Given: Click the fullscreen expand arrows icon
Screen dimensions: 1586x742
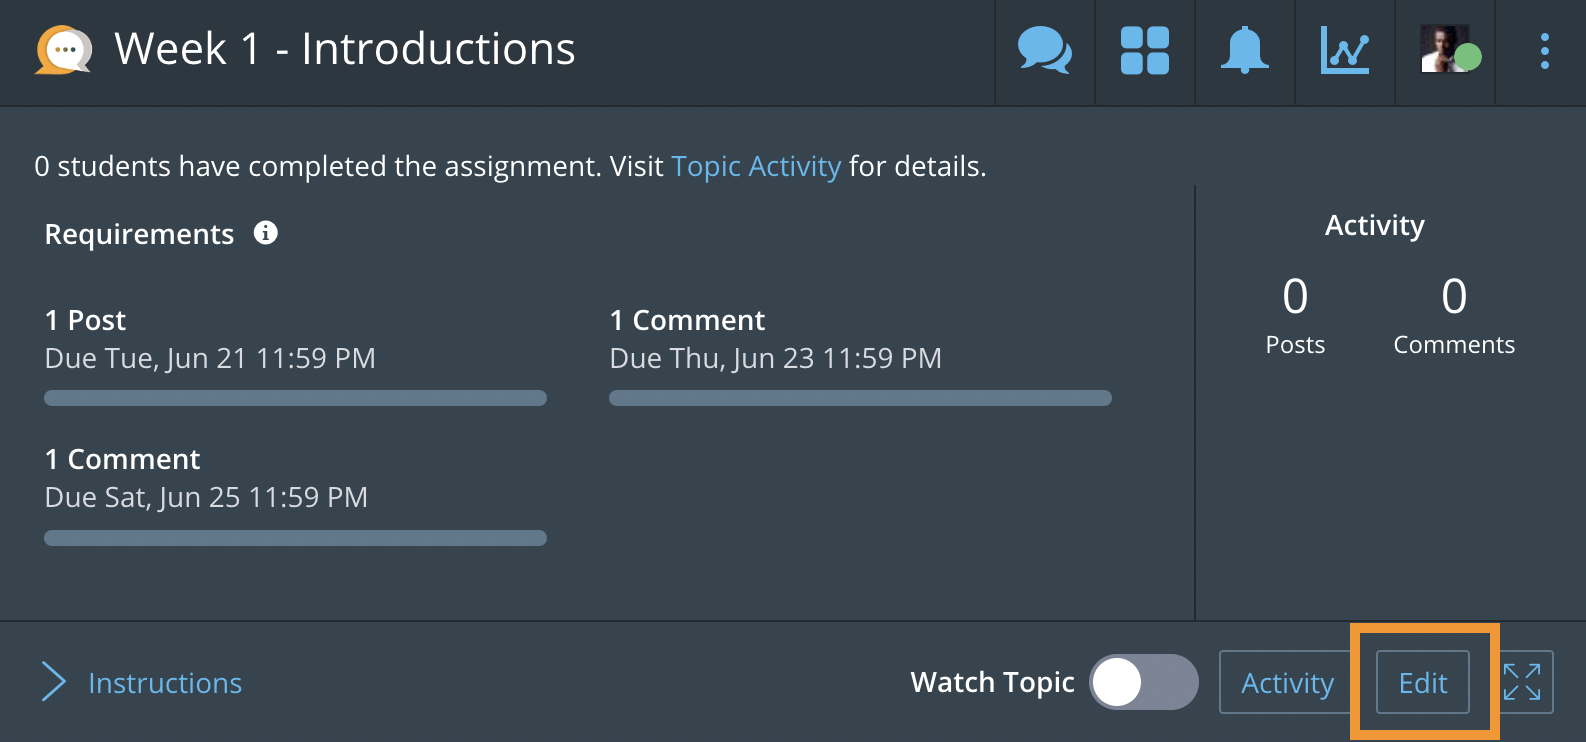Looking at the screenshot, I should (1522, 682).
